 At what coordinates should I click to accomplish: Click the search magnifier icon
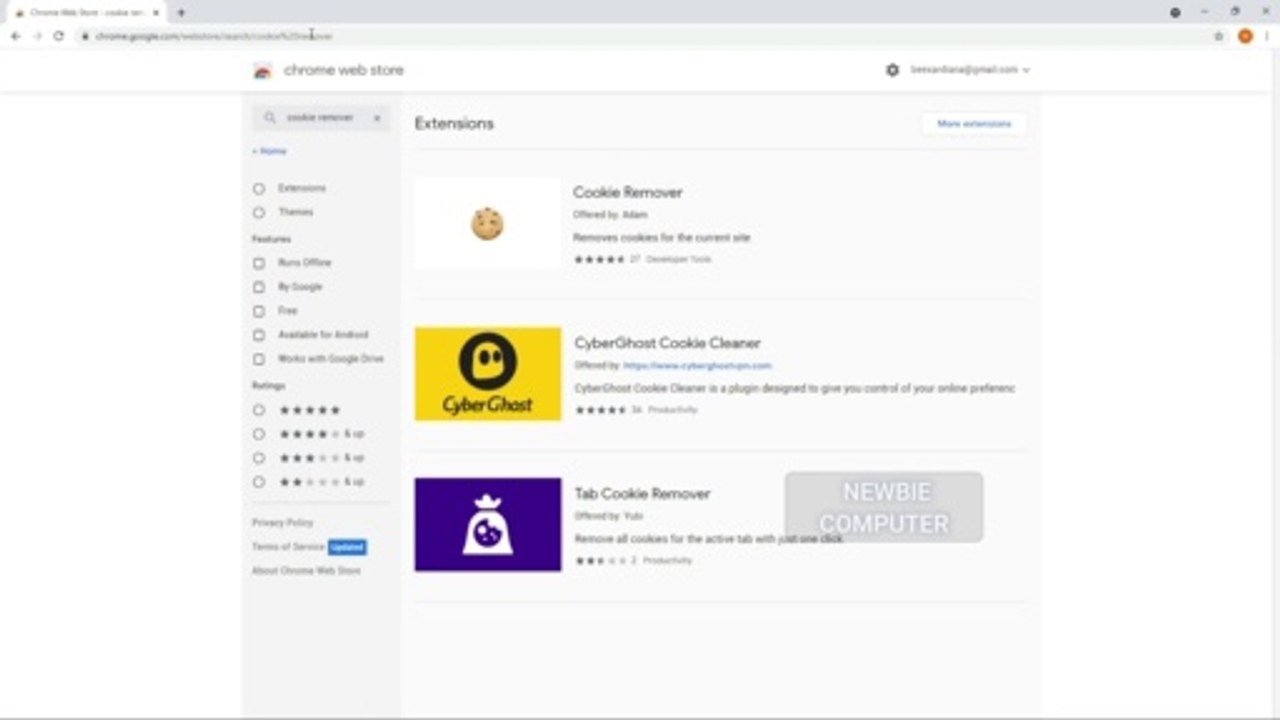[x=269, y=118]
